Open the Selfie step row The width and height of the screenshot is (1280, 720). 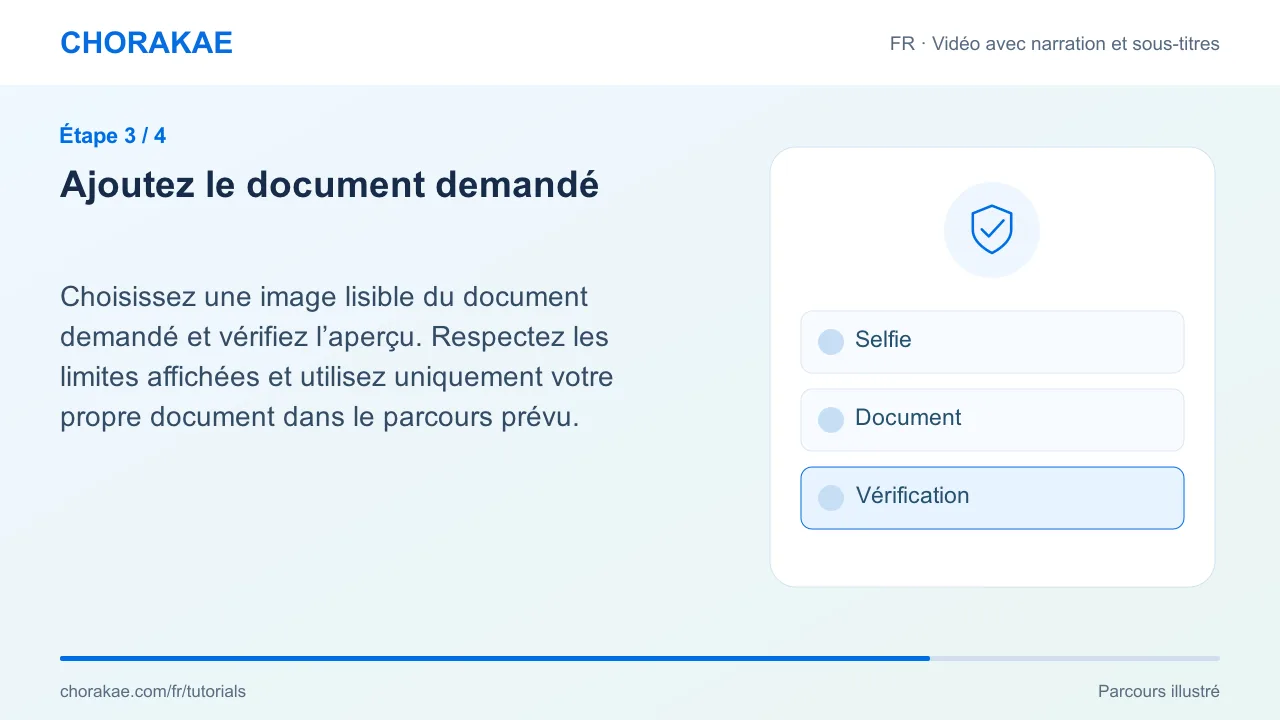[992, 342]
